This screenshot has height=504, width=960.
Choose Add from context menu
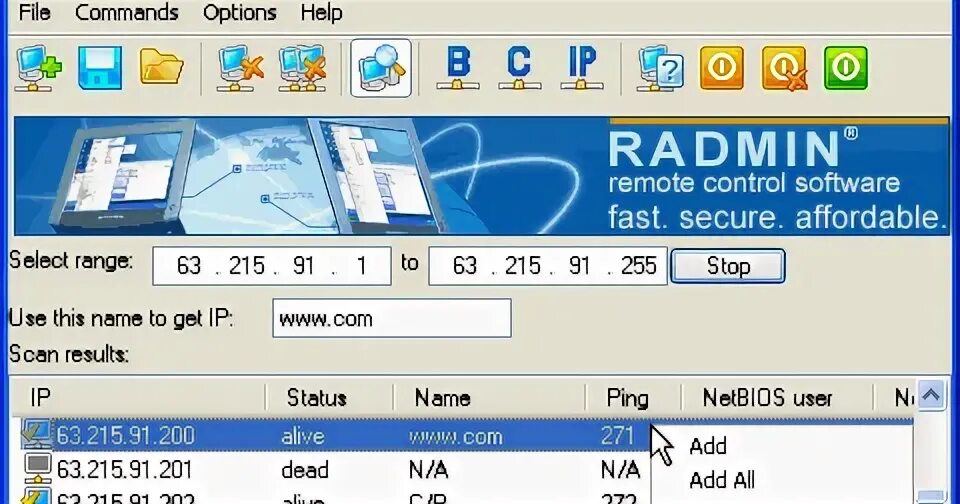click(708, 446)
